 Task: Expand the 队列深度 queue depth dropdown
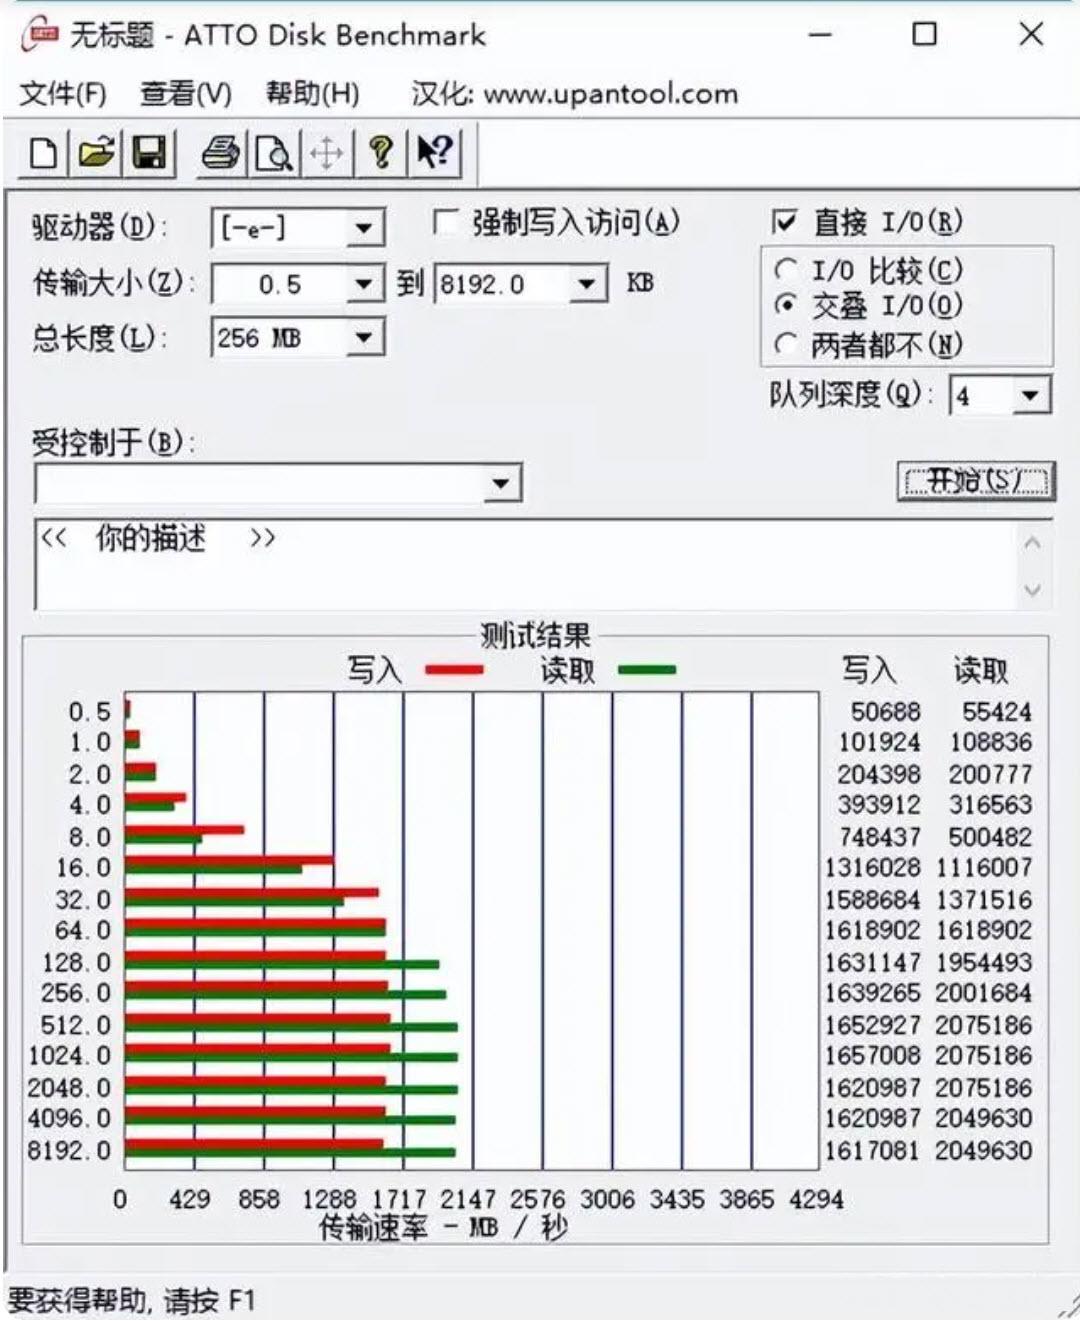[1031, 394]
